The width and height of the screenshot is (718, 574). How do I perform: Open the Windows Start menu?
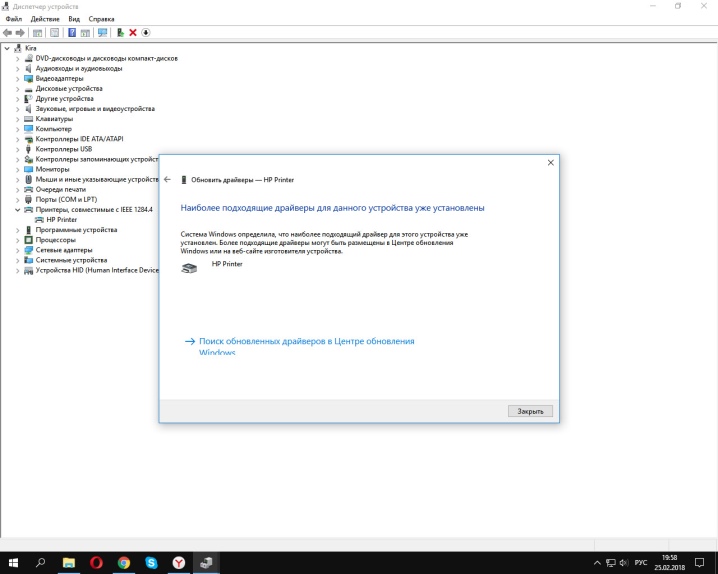[x=13, y=563]
